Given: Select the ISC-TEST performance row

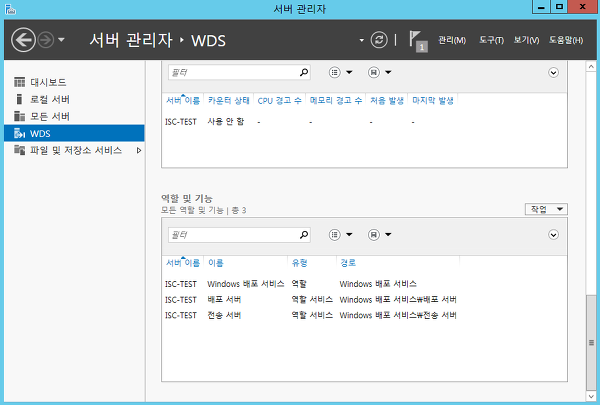Looking at the screenshot, I should [364, 122].
